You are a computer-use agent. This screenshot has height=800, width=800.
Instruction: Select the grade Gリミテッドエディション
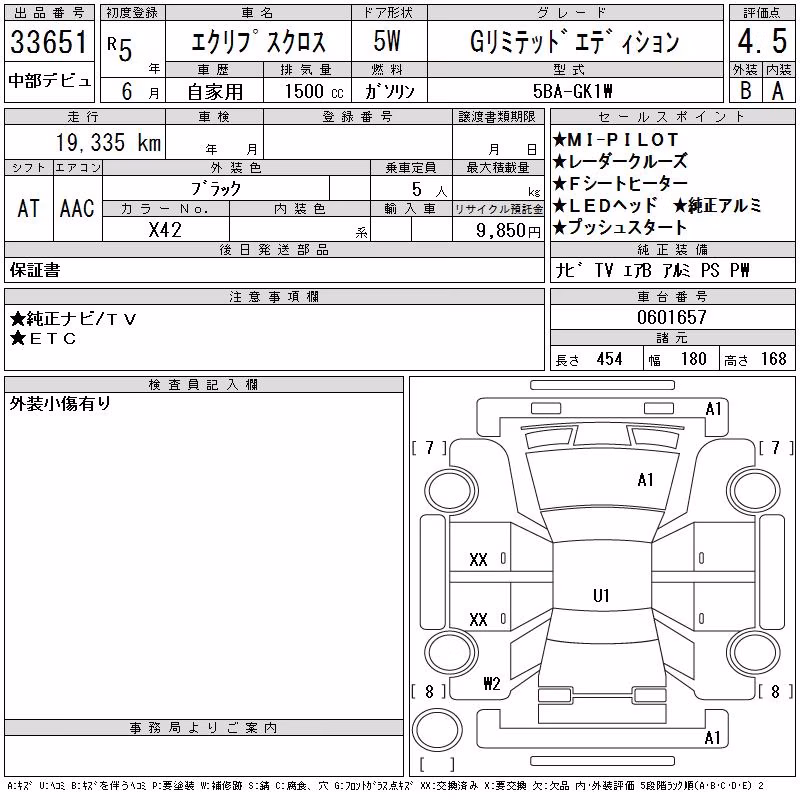(x=574, y=42)
